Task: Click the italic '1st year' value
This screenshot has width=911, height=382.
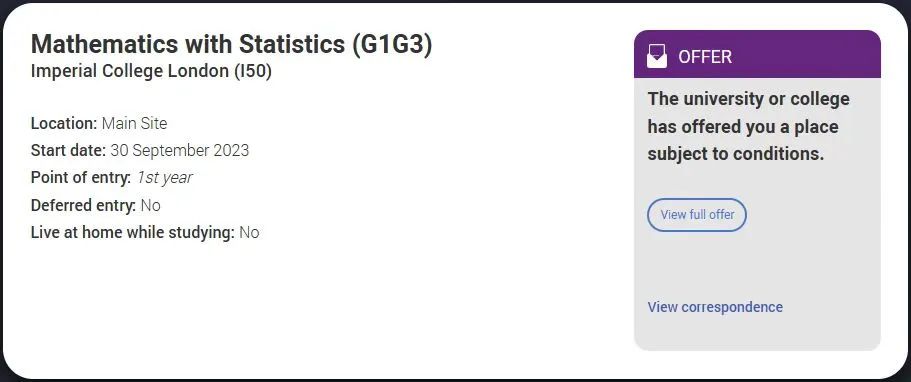Action: point(164,178)
